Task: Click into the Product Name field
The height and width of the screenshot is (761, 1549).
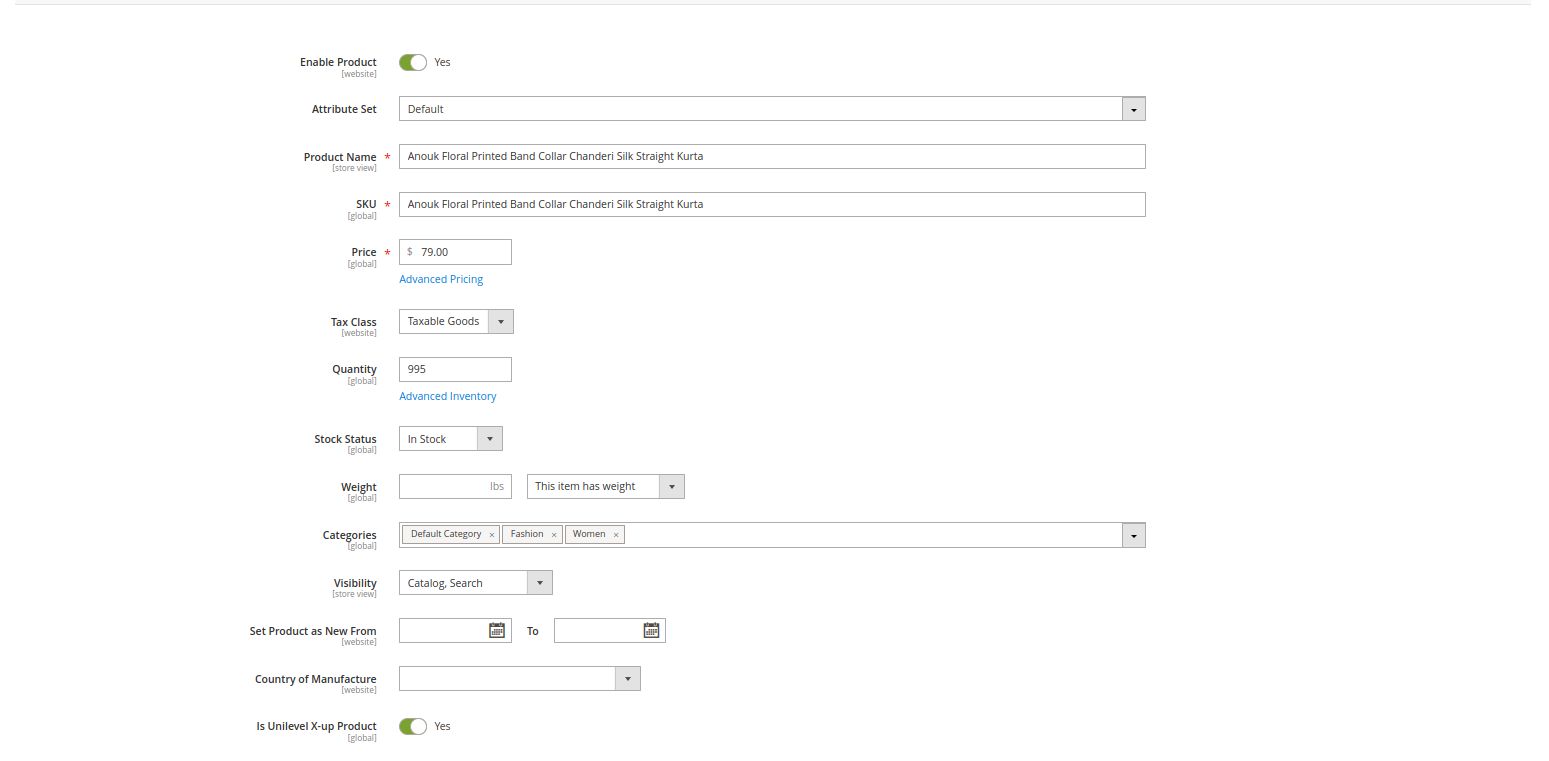Action: click(x=771, y=156)
